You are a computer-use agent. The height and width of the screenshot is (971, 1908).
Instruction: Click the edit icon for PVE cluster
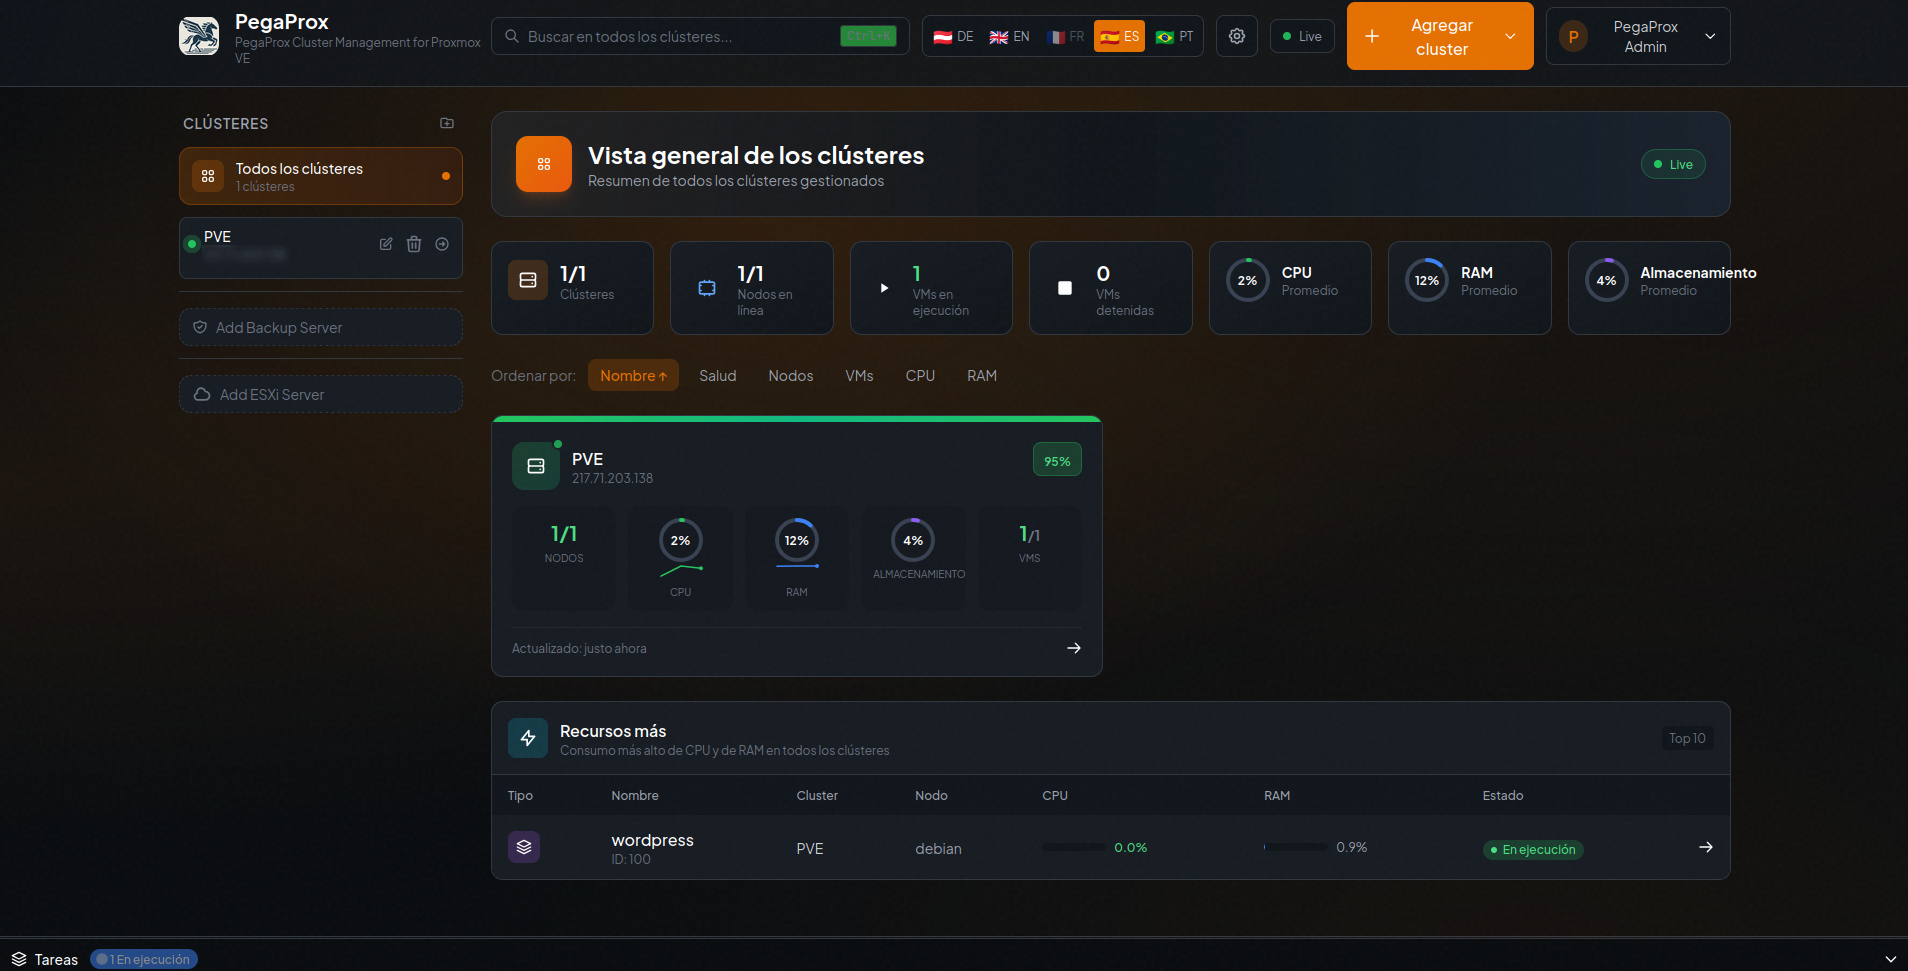click(x=386, y=244)
